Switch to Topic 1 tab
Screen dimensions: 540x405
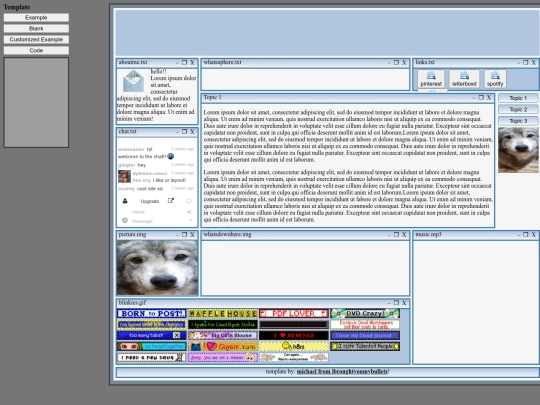(x=518, y=98)
